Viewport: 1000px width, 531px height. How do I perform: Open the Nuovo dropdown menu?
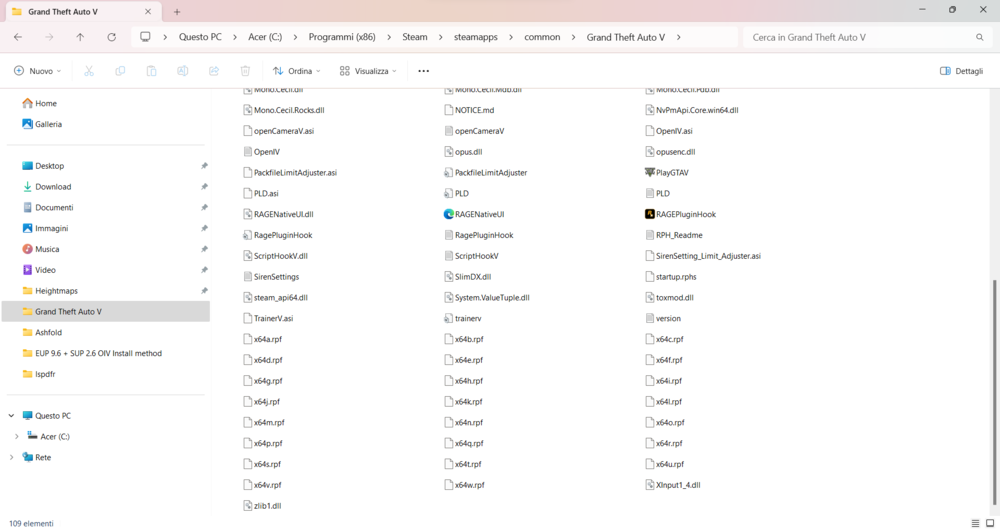tap(38, 71)
